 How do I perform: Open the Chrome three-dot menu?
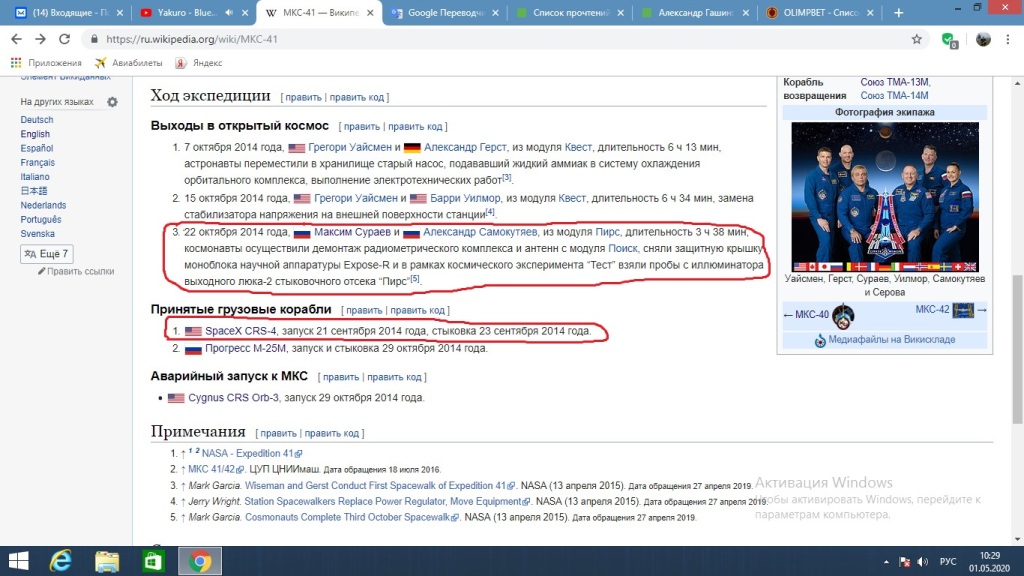pos(1008,39)
